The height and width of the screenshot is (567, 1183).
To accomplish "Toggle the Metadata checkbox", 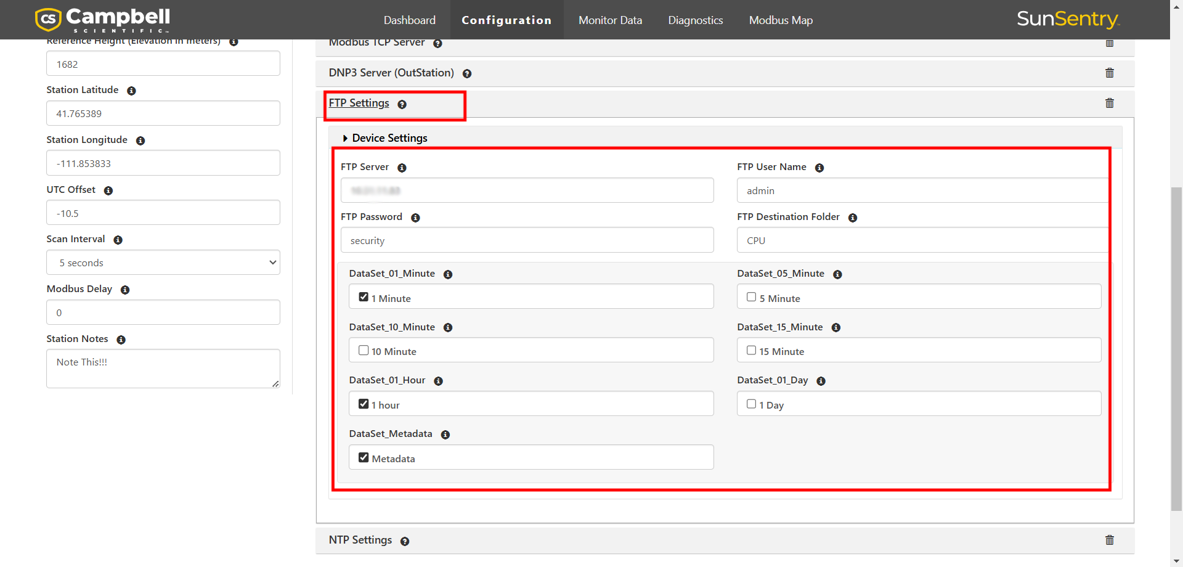I will tap(363, 457).
